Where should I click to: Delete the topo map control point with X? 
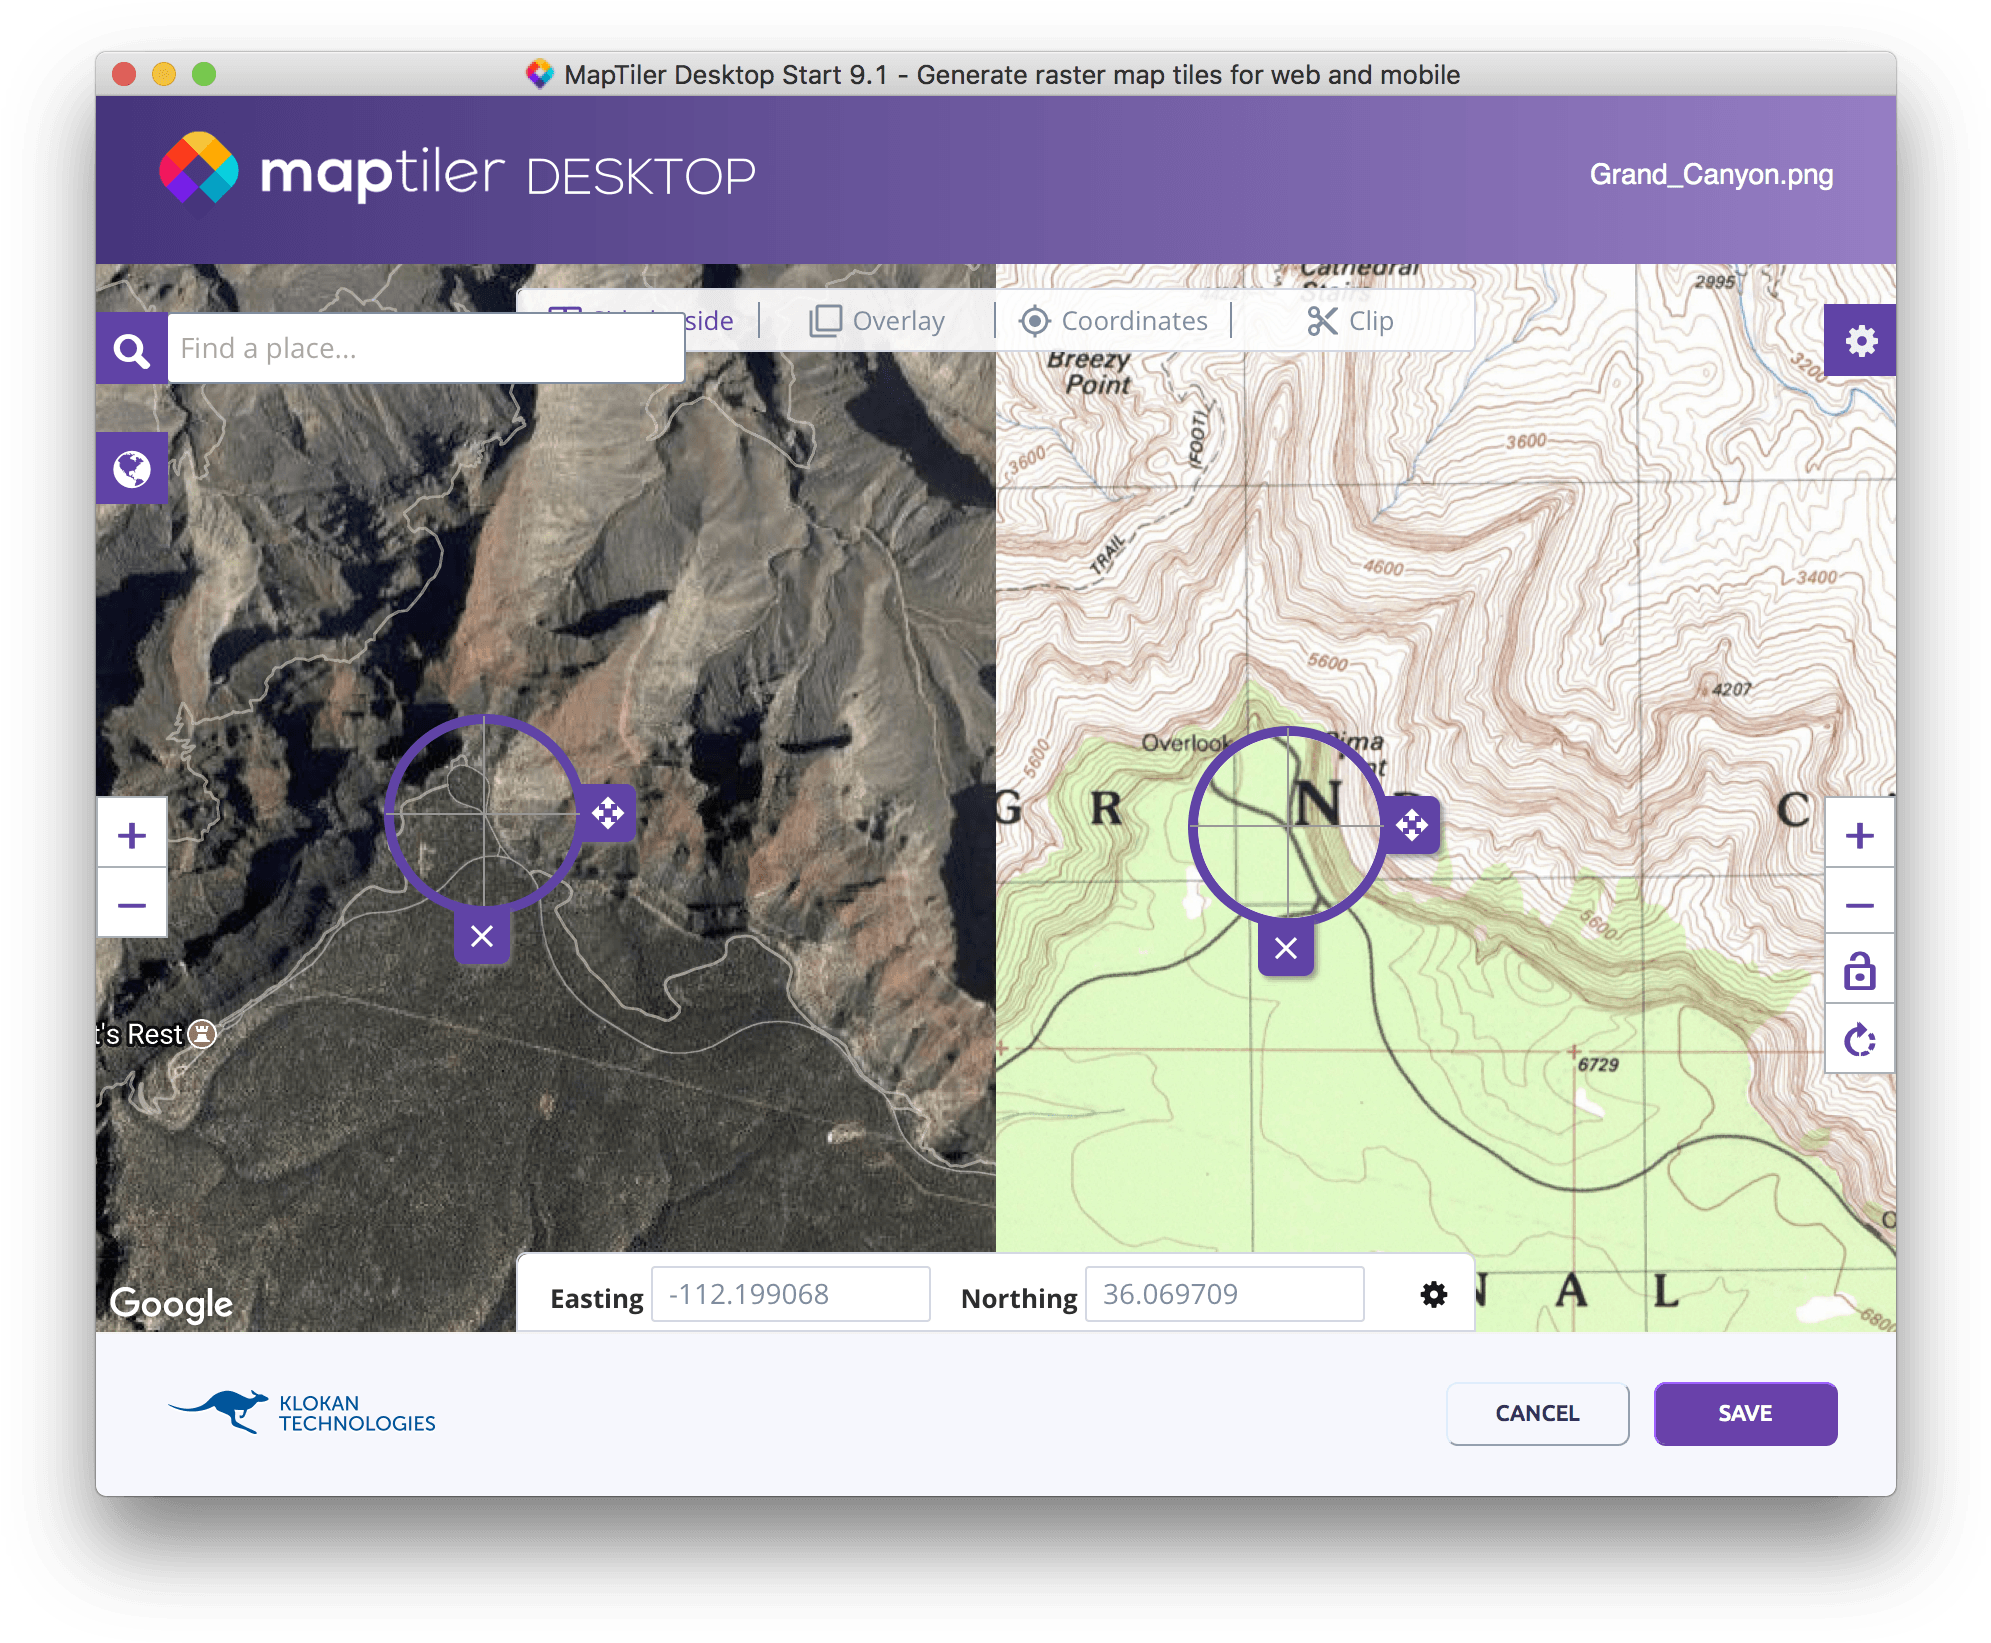[1286, 948]
